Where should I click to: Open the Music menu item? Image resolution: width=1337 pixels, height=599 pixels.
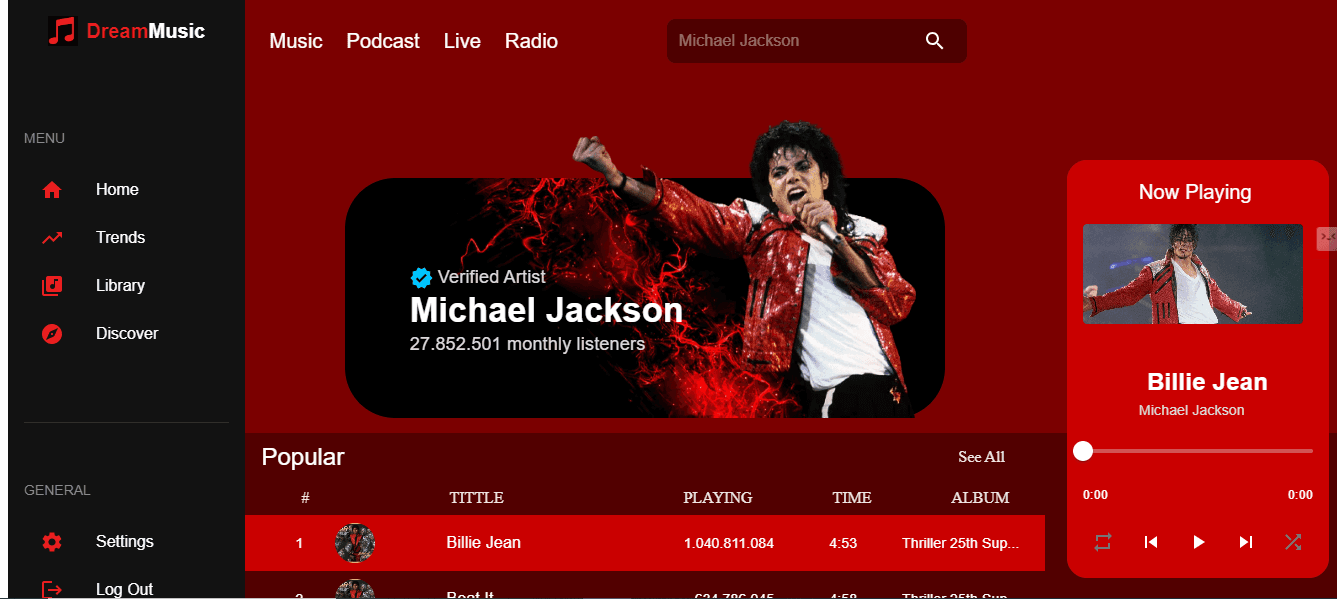coord(295,41)
